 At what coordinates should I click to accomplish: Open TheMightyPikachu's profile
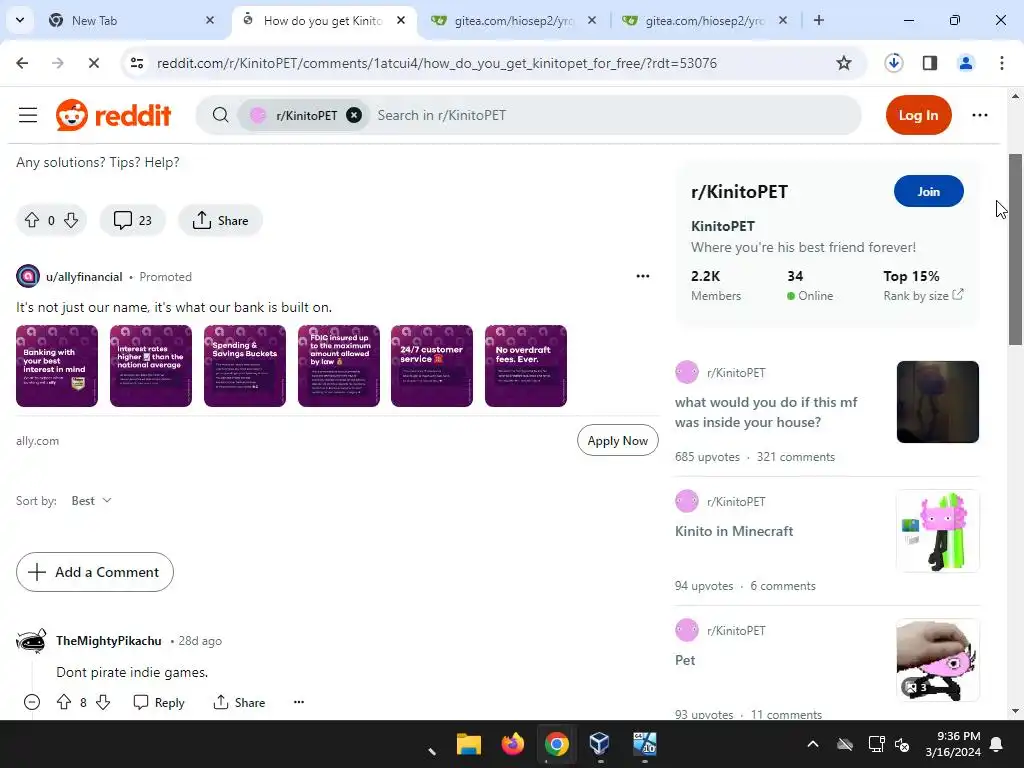(108, 641)
